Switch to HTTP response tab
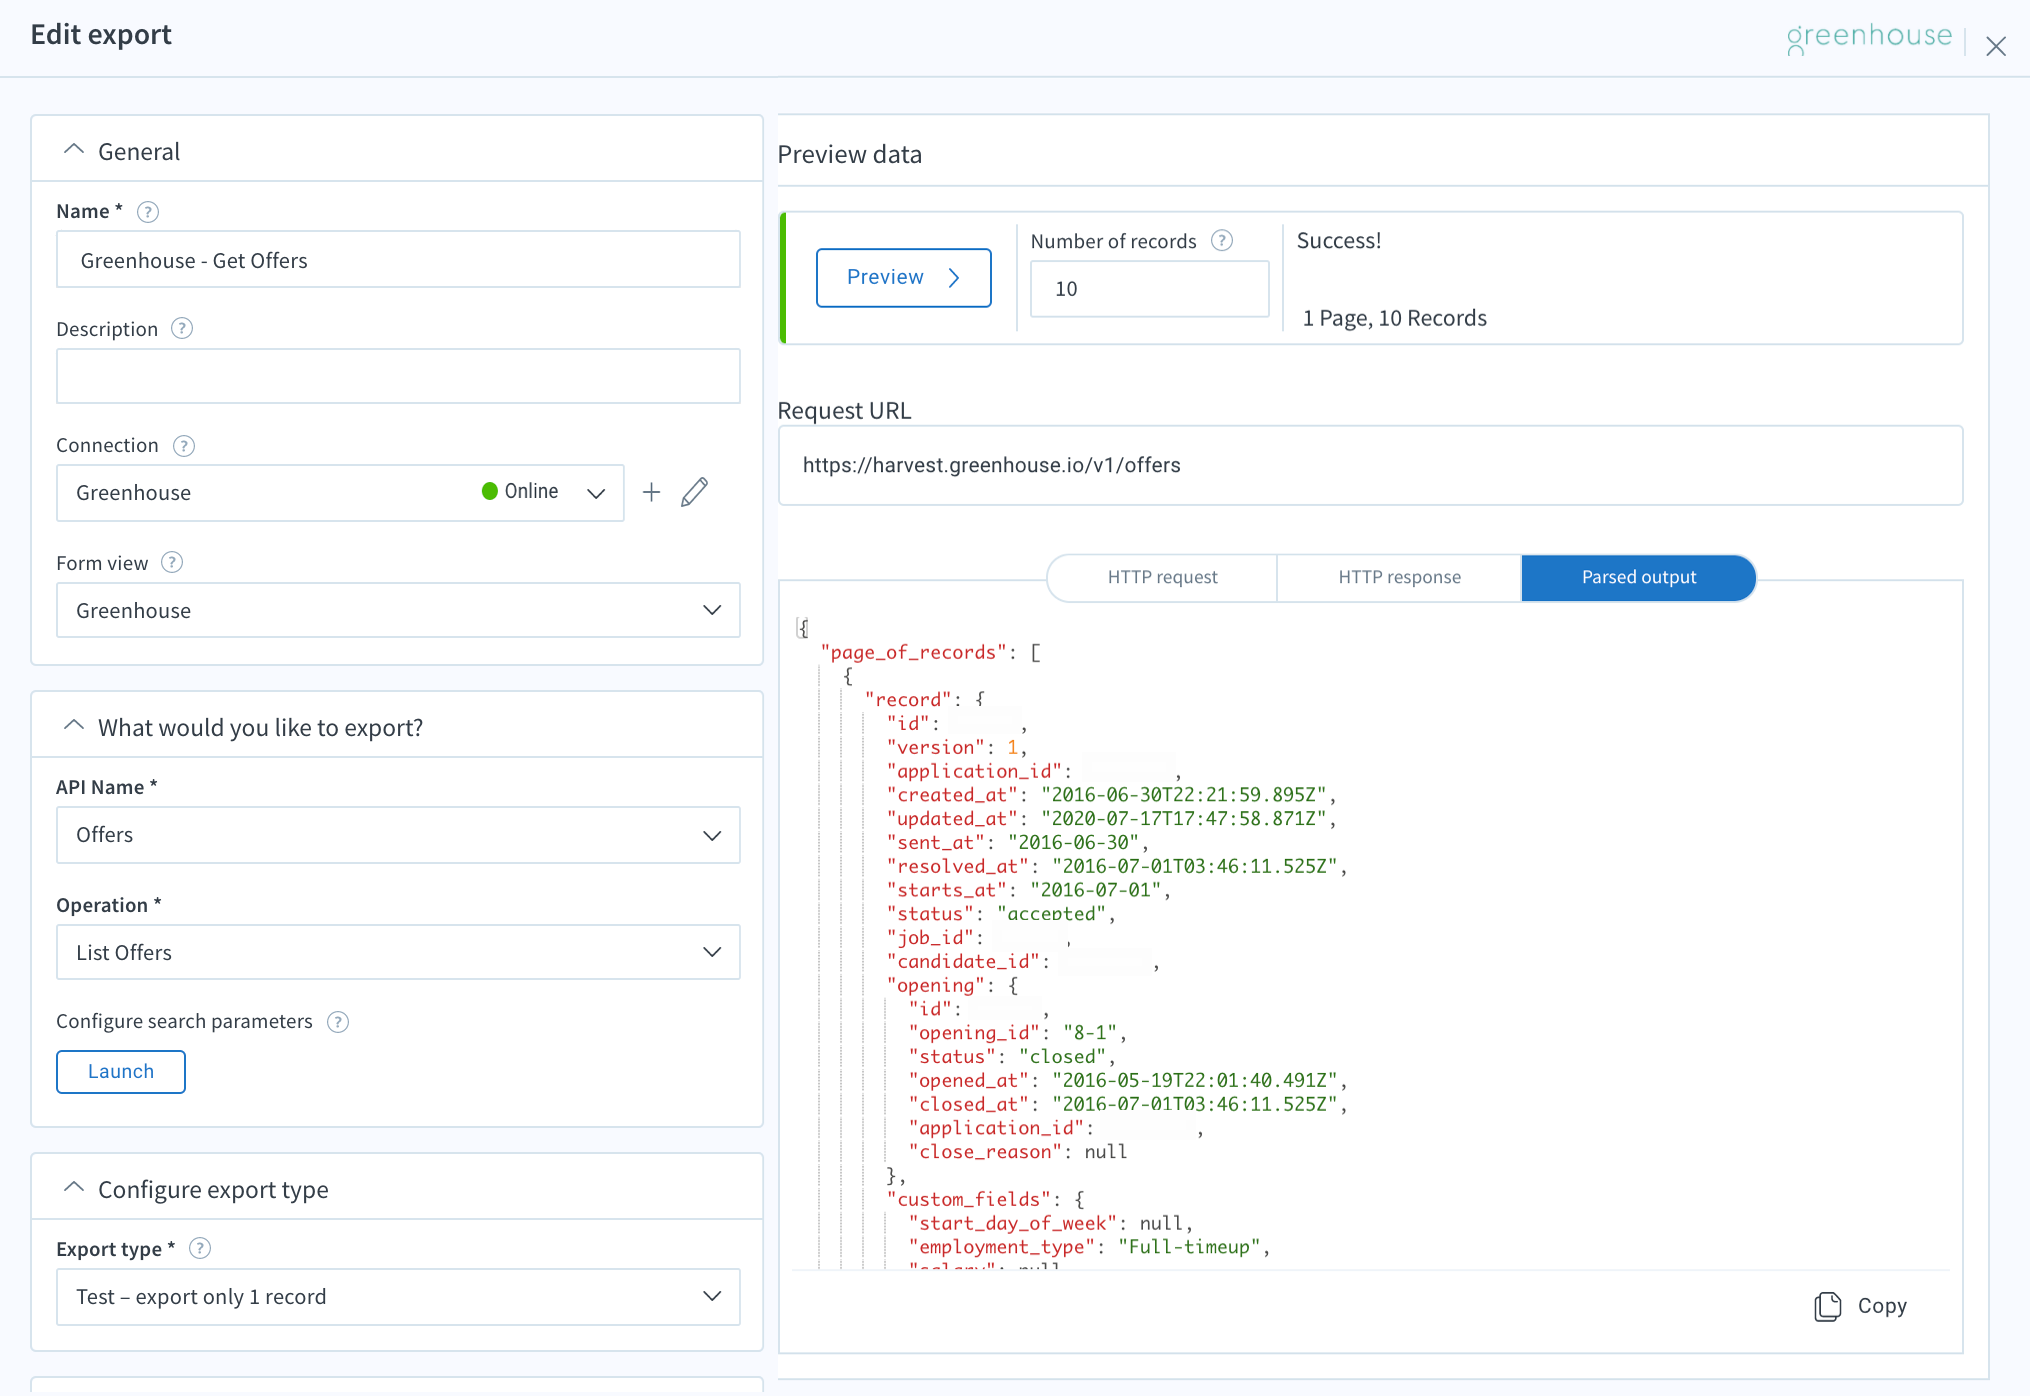The width and height of the screenshot is (2030, 1396). point(1399,578)
